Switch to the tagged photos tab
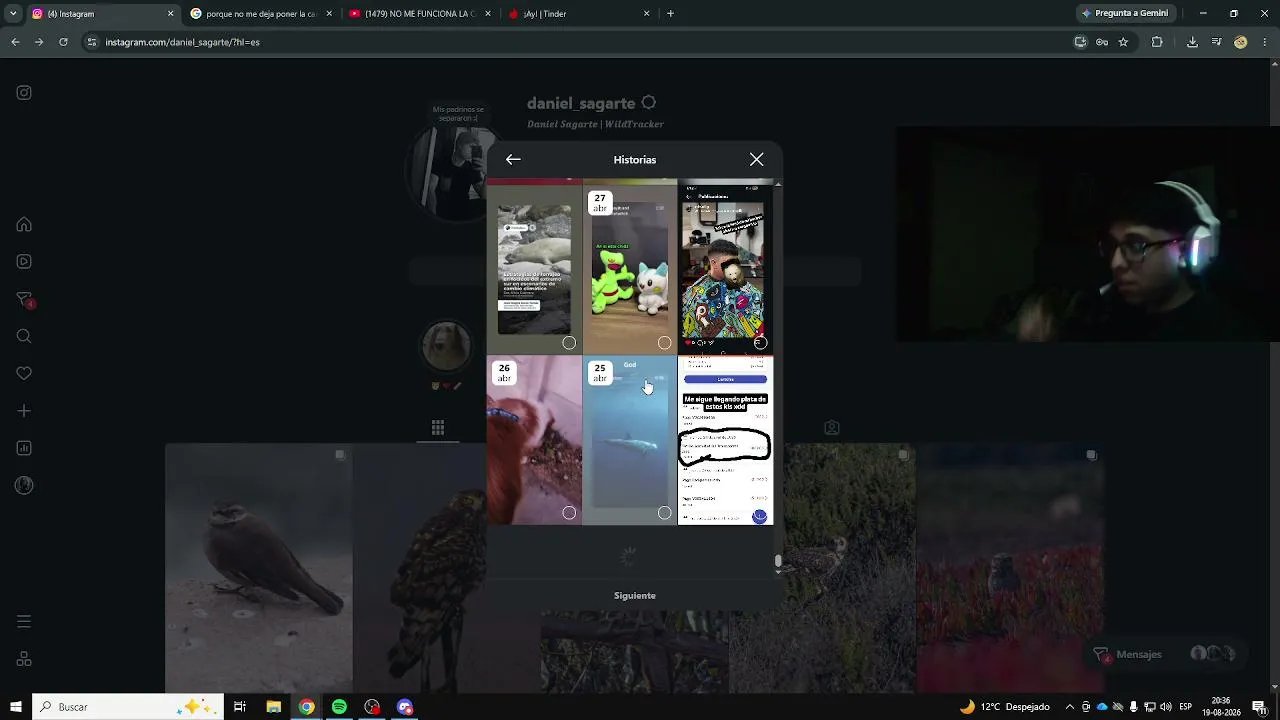This screenshot has width=1280, height=720. (832, 428)
